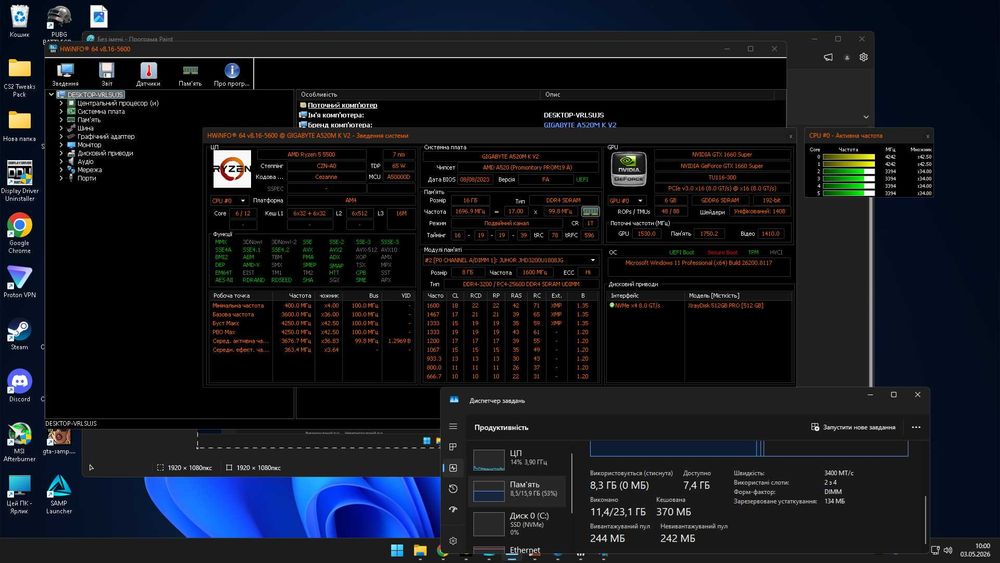The width and height of the screenshot is (1000, 563).
Task: Open Task Manager App history icon
Action: pos(453,488)
